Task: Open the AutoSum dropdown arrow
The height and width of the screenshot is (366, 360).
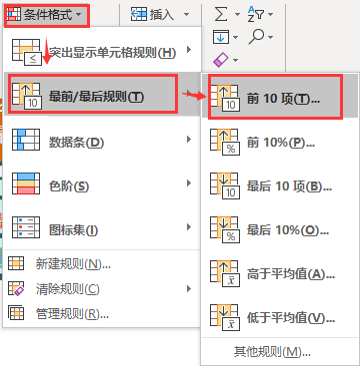Action: pyautogui.click(x=237, y=15)
